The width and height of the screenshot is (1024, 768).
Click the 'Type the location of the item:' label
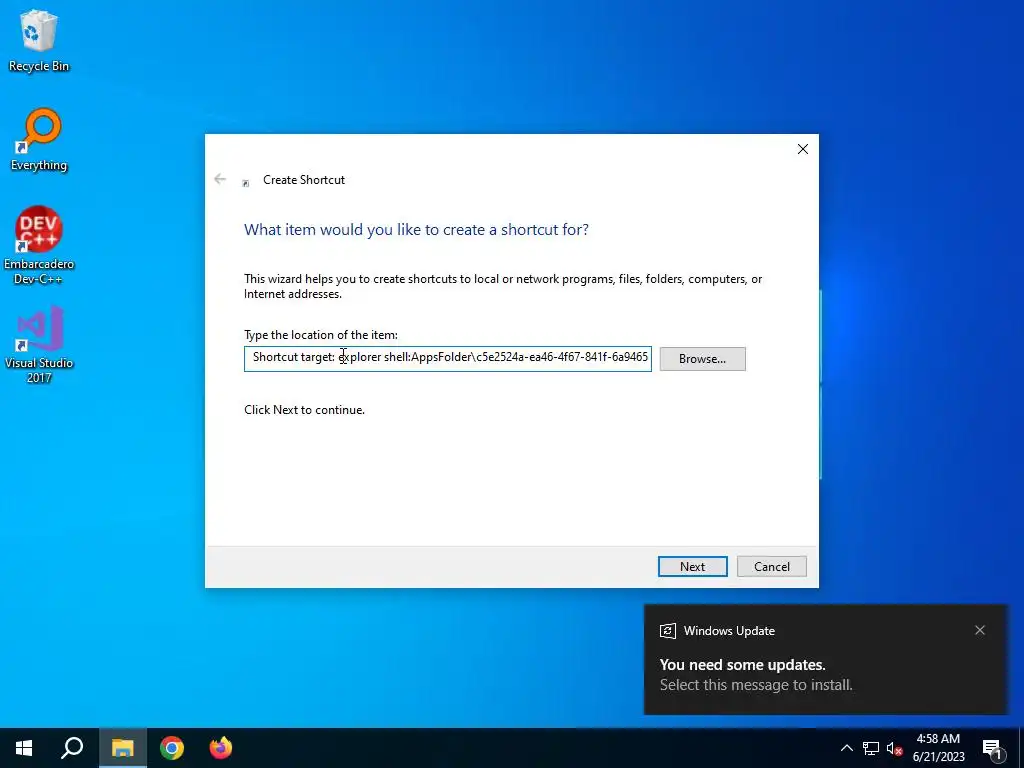321,335
